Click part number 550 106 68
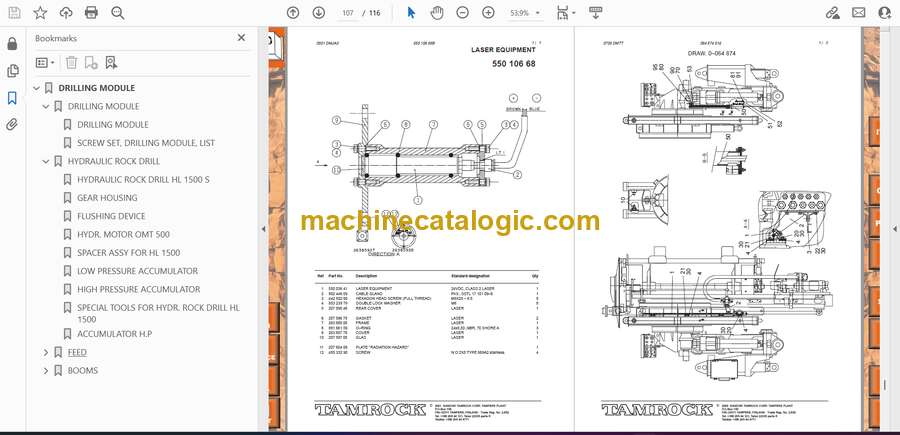This screenshot has height=435, width=900. [x=514, y=64]
